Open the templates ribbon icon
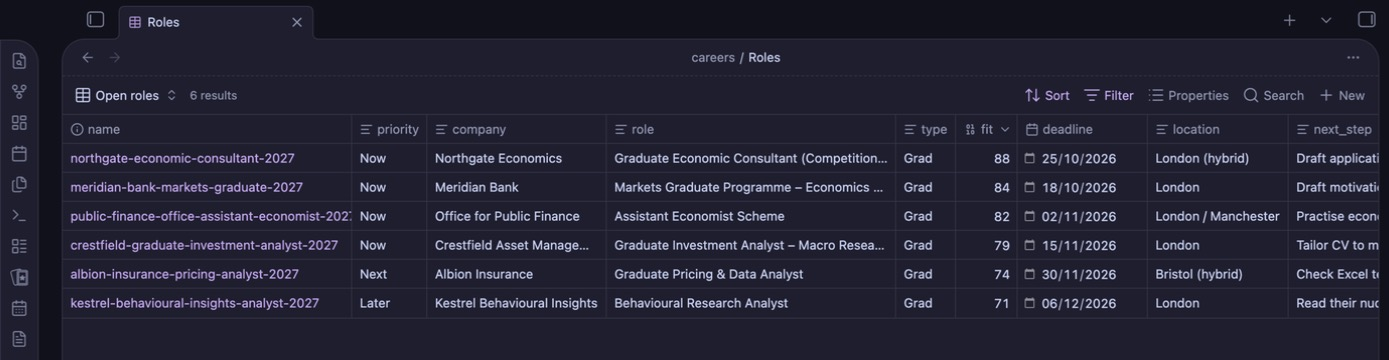 19,185
